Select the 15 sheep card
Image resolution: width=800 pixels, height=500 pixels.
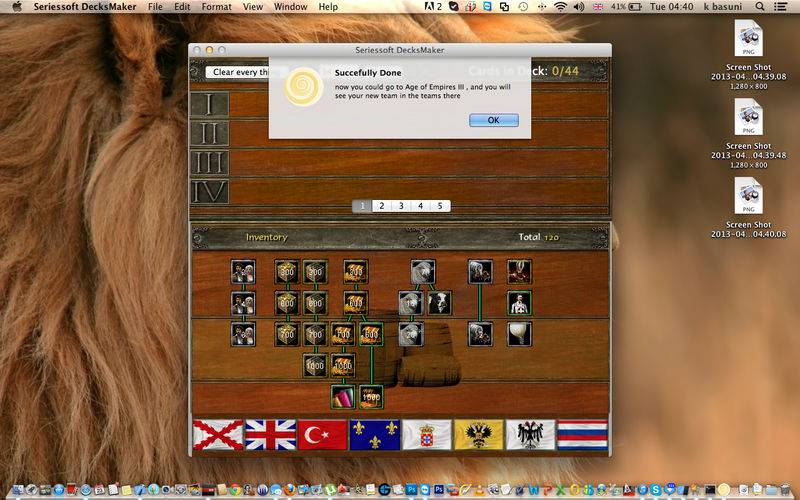411,304
